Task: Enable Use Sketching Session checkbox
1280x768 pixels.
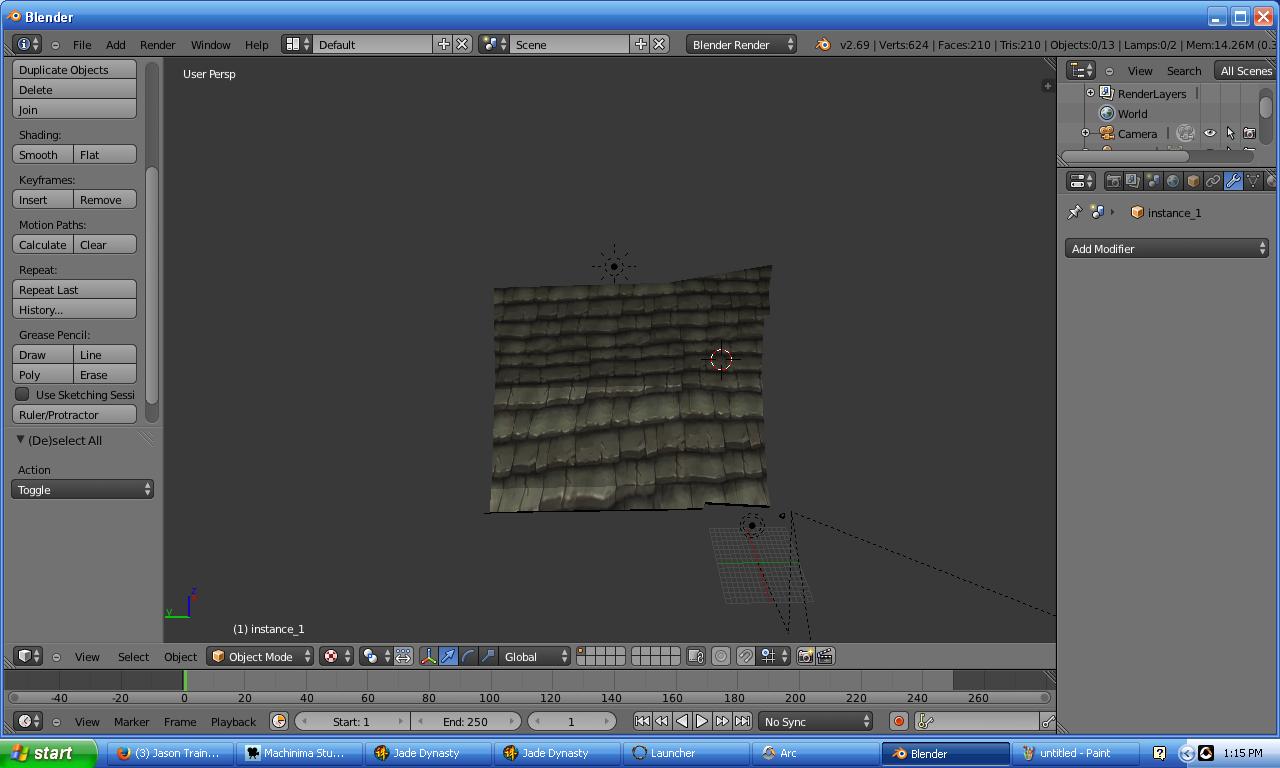Action: pos(22,394)
